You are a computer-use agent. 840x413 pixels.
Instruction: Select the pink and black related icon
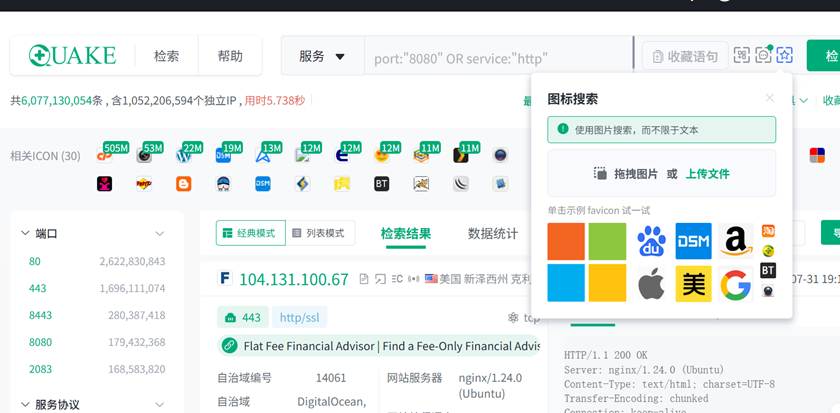pos(104,184)
